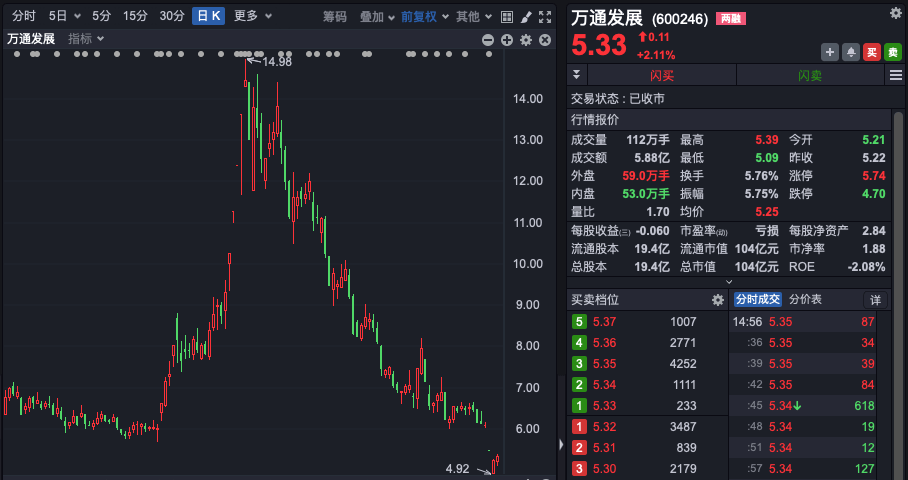
Task: Zoom in chart with plus icon
Action: pyautogui.click(x=507, y=40)
